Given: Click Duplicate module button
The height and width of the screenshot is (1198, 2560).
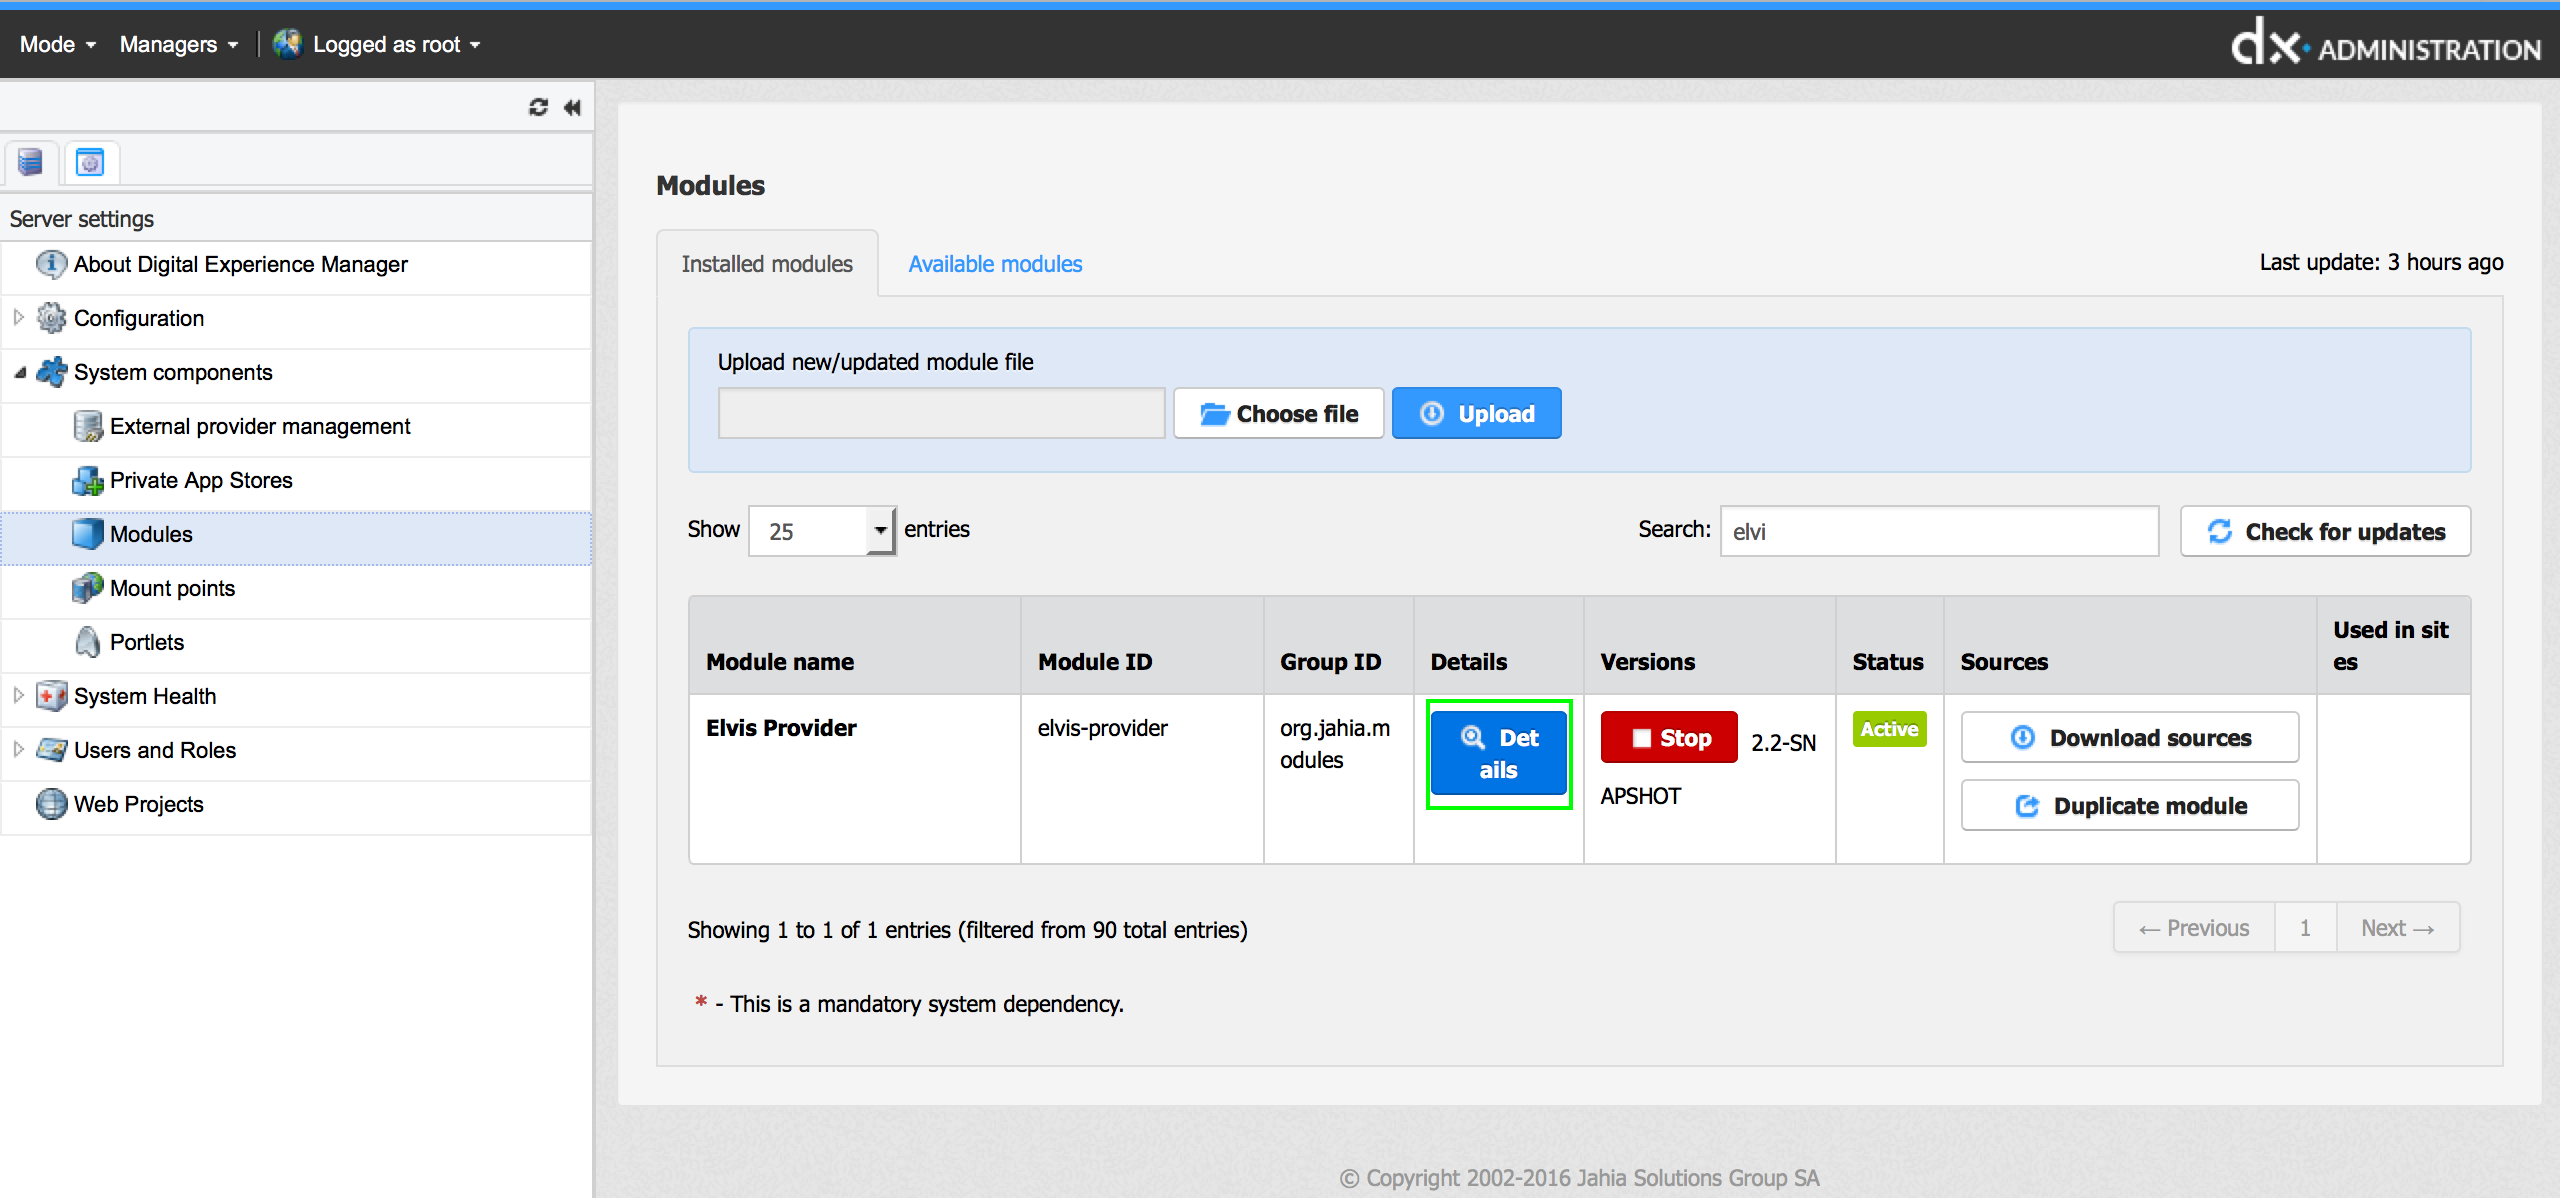Looking at the screenshot, I should pos(2130,805).
